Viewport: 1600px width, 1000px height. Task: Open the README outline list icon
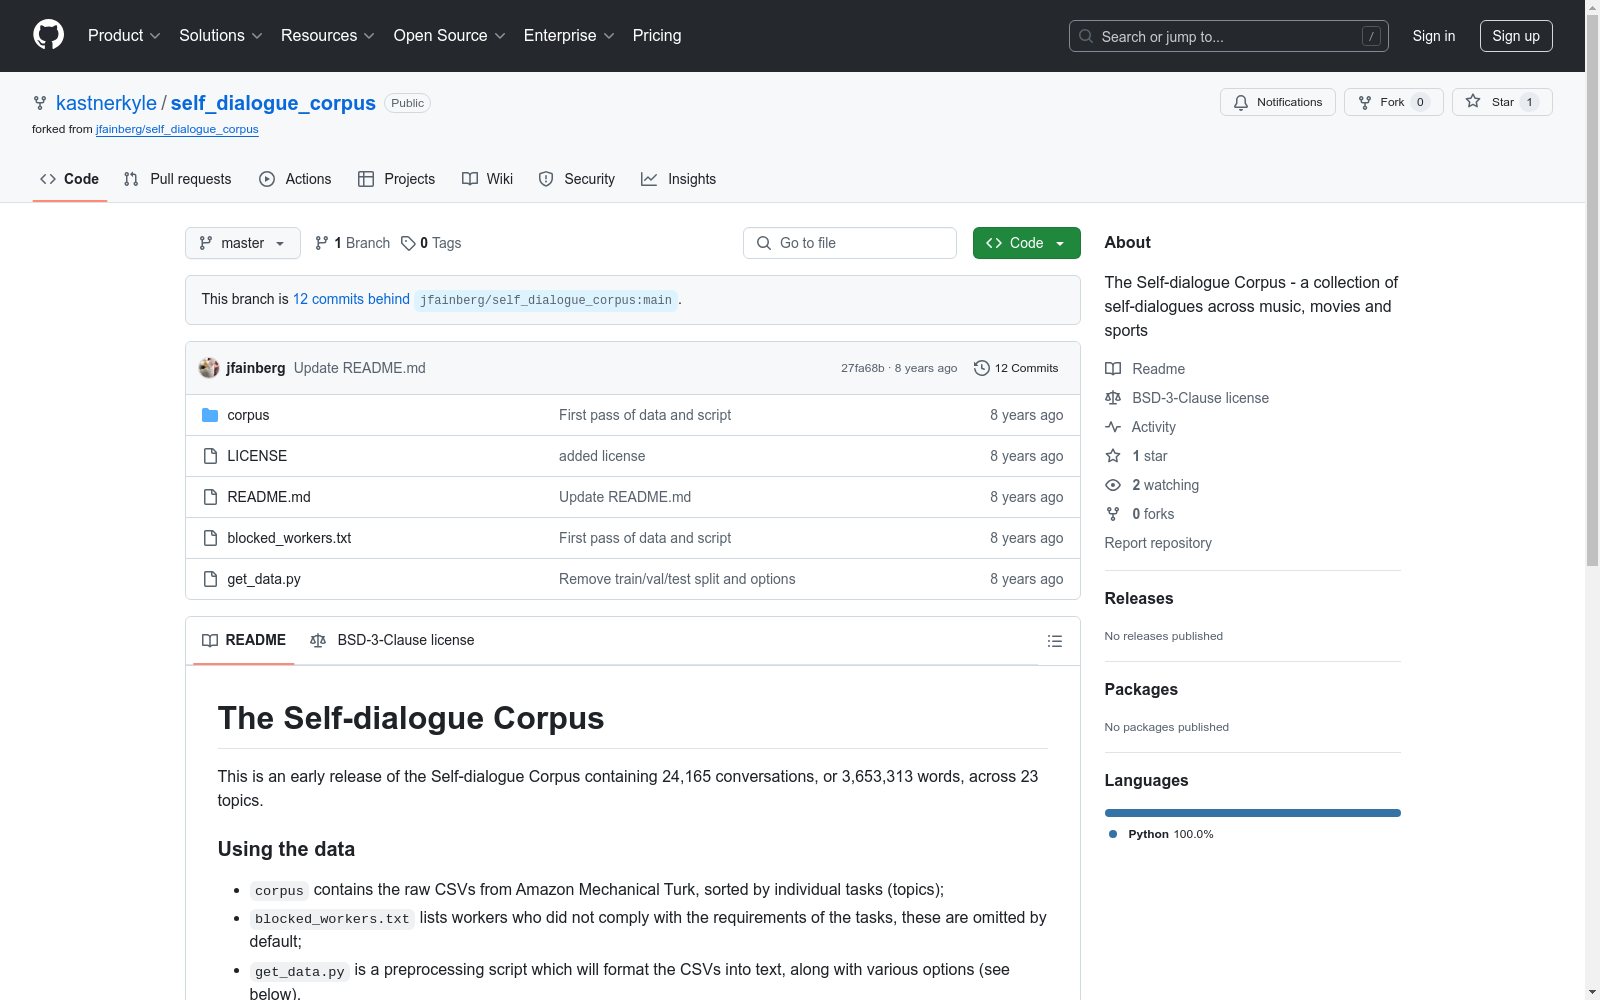tap(1054, 641)
